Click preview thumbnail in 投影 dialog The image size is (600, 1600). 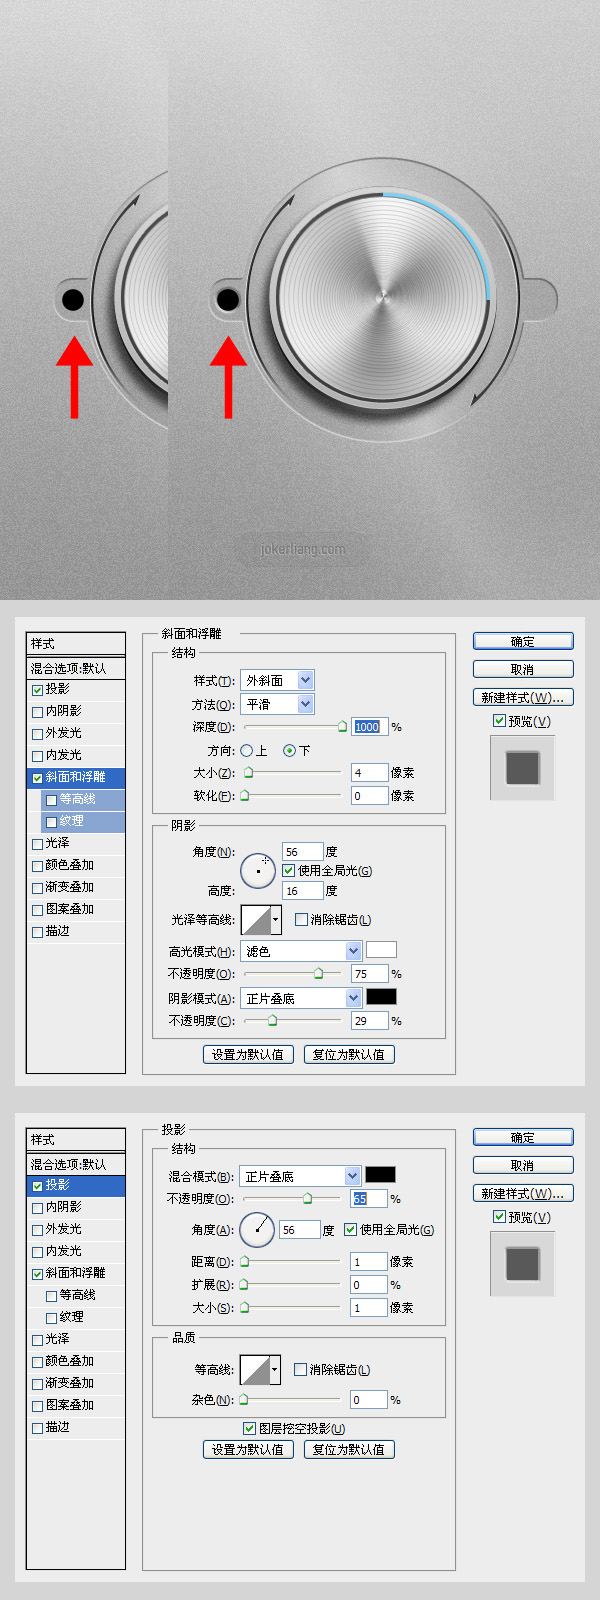click(522, 1264)
